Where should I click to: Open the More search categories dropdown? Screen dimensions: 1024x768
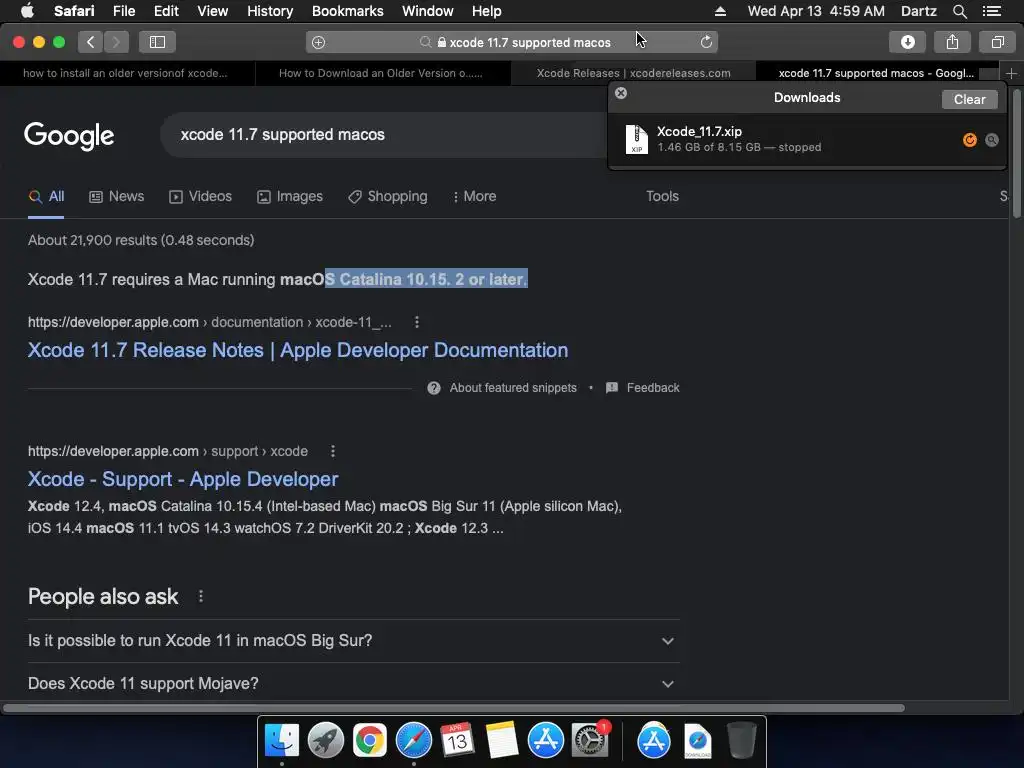[474, 197]
